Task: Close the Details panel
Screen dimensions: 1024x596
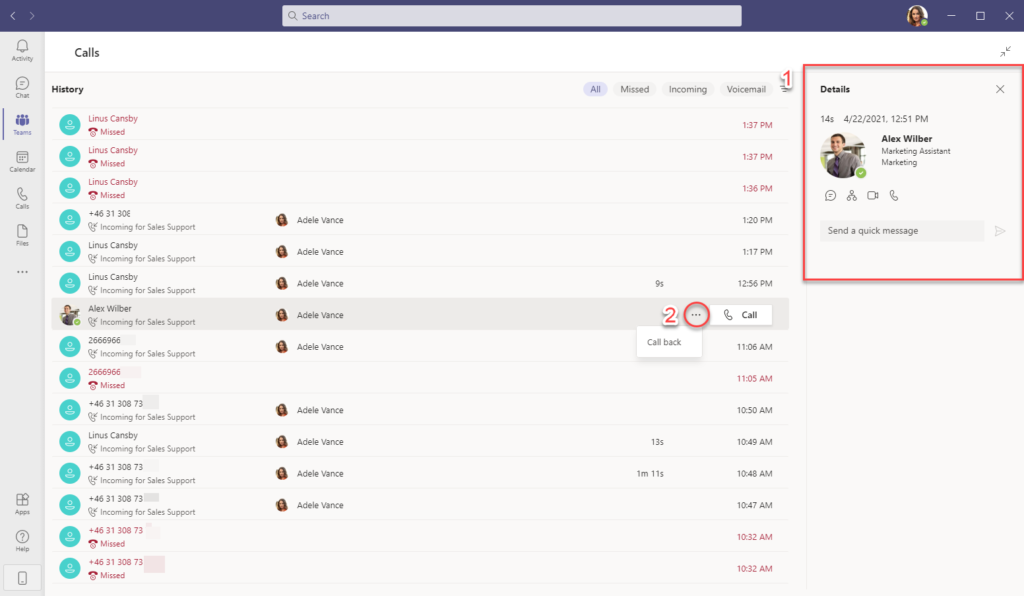Action: point(1000,89)
